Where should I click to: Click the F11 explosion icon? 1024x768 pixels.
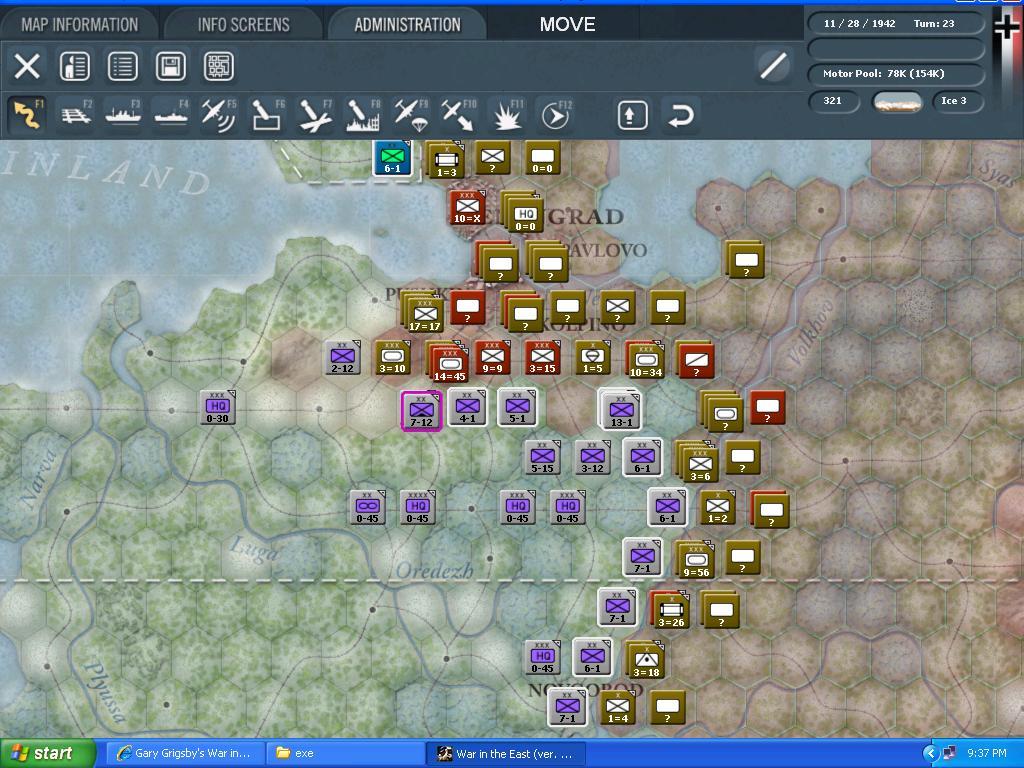[506, 114]
